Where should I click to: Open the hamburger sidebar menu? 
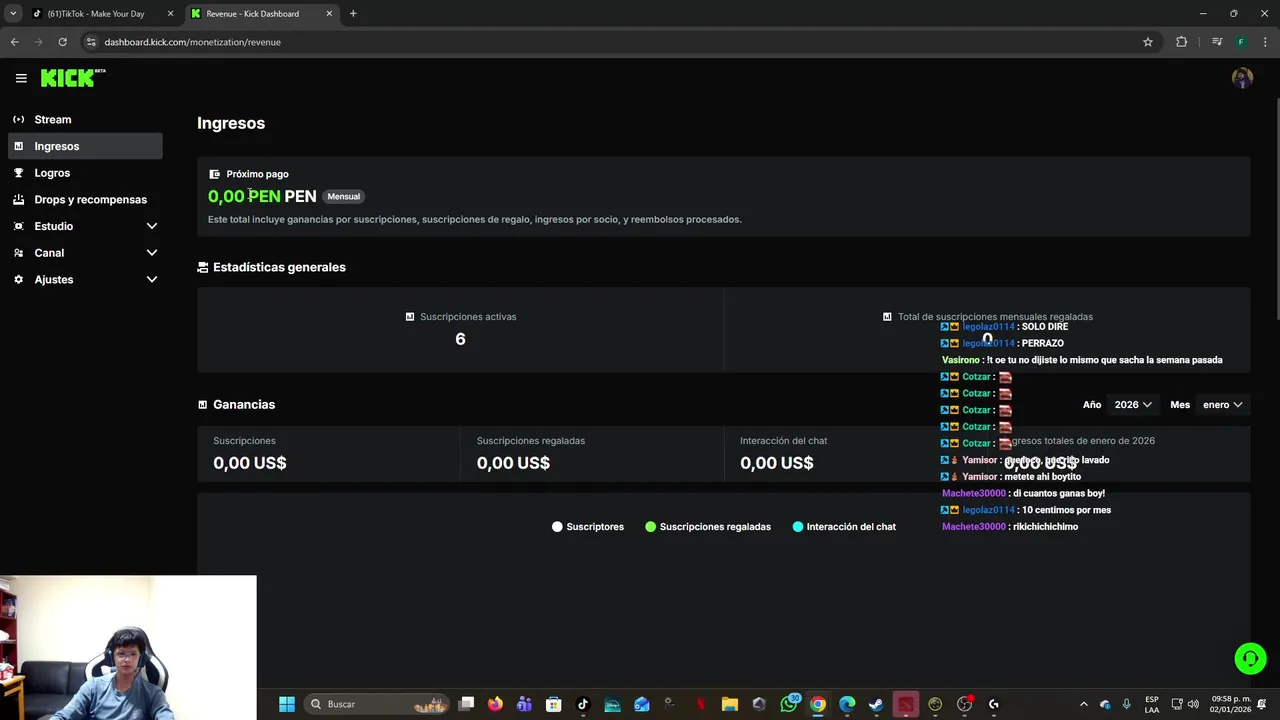click(21, 78)
